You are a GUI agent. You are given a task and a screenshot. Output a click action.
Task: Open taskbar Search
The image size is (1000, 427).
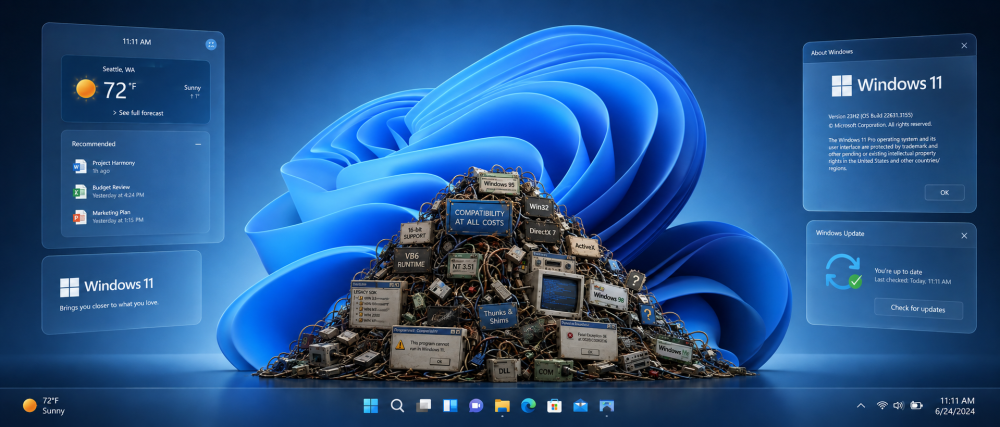(x=397, y=405)
